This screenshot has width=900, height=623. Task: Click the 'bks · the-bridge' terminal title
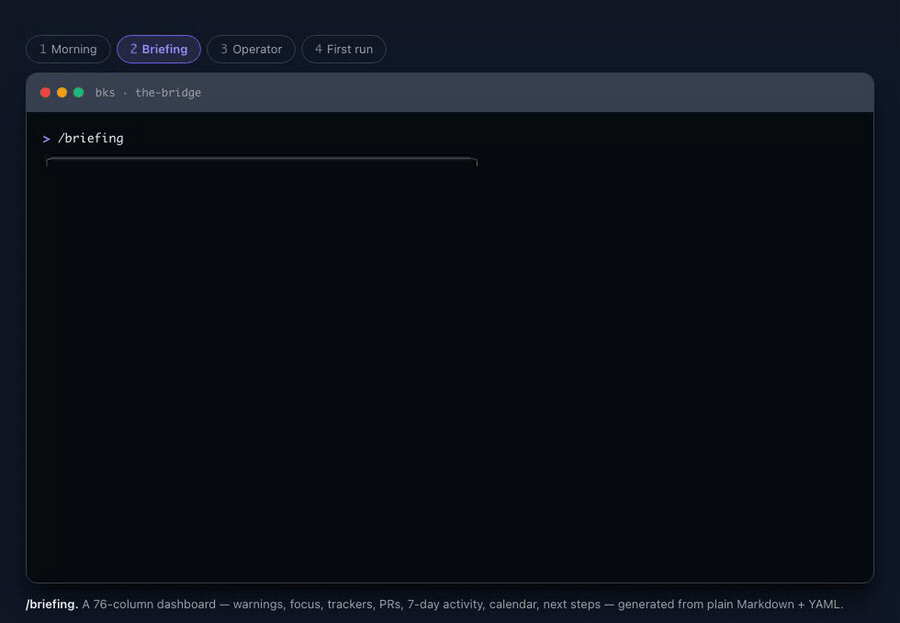click(x=148, y=92)
